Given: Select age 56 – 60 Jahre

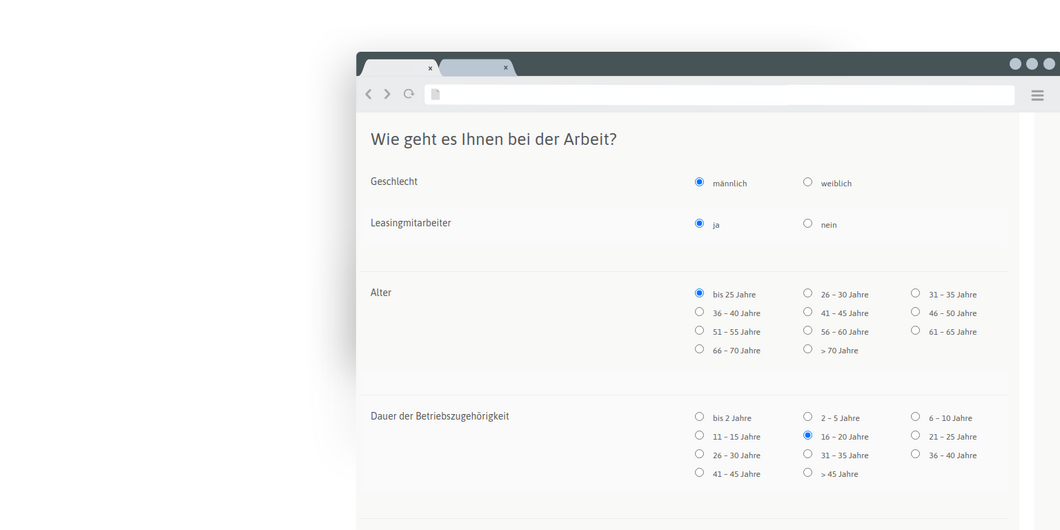Looking at the screenshot, I should click(x=807, y=330).
